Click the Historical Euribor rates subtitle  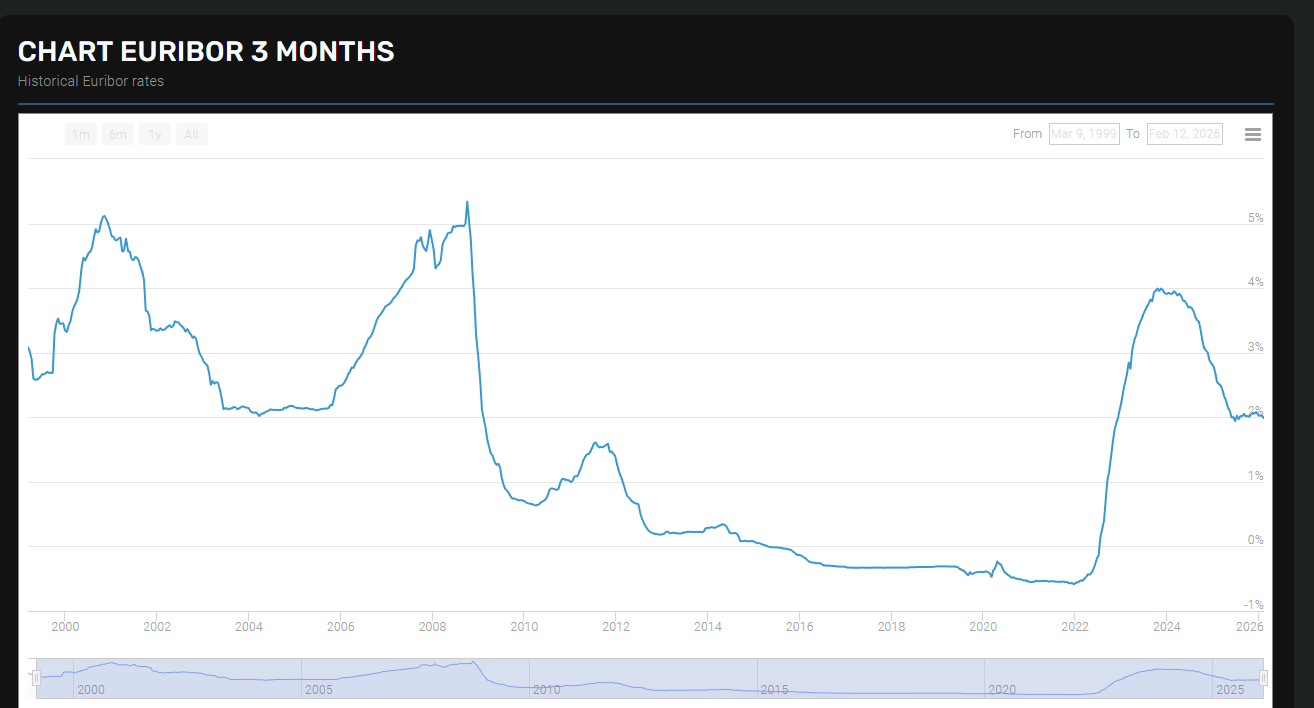click(91, 81)
